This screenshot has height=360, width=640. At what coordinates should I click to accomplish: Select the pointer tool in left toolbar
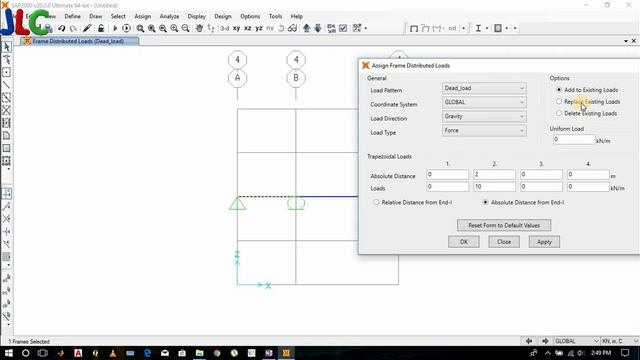[7, 47]
